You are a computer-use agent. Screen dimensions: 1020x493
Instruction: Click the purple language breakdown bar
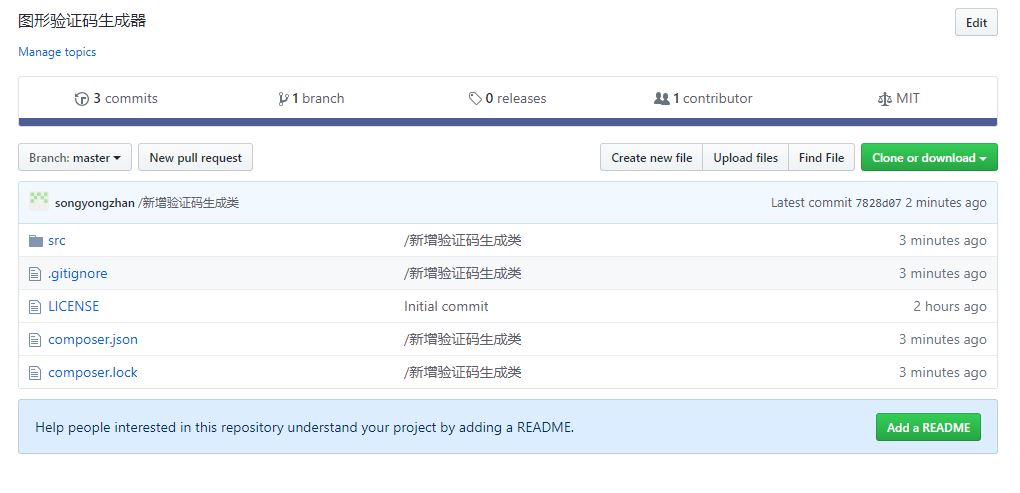[x=507, y=123]
